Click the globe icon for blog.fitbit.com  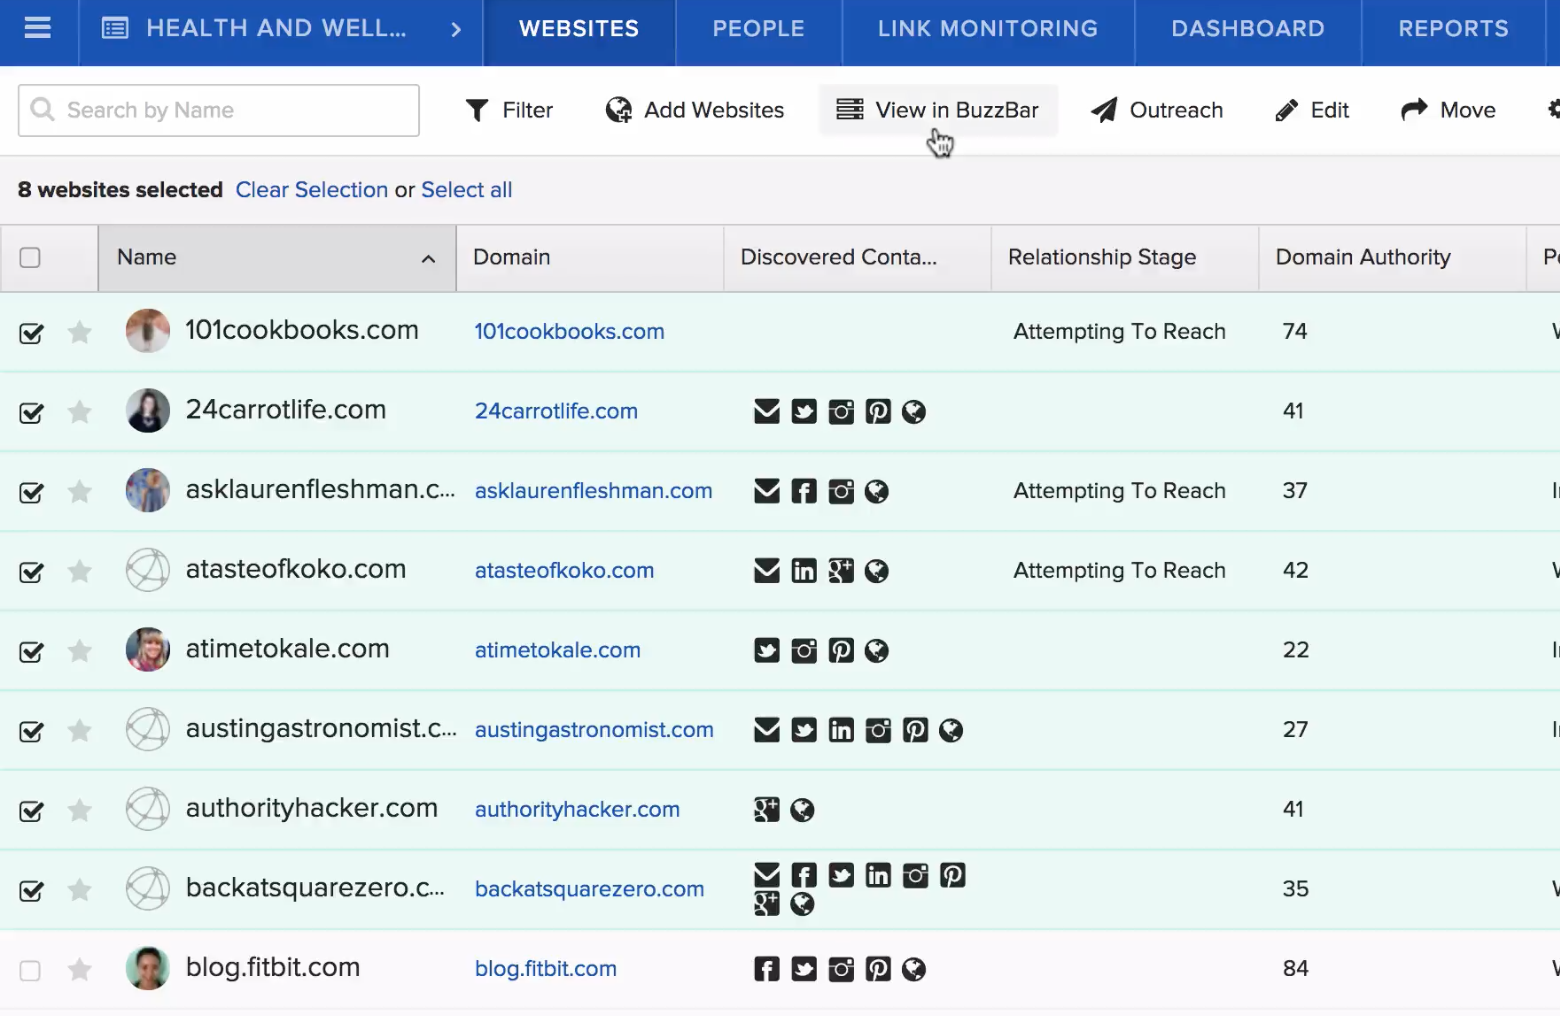coord(914,969)
